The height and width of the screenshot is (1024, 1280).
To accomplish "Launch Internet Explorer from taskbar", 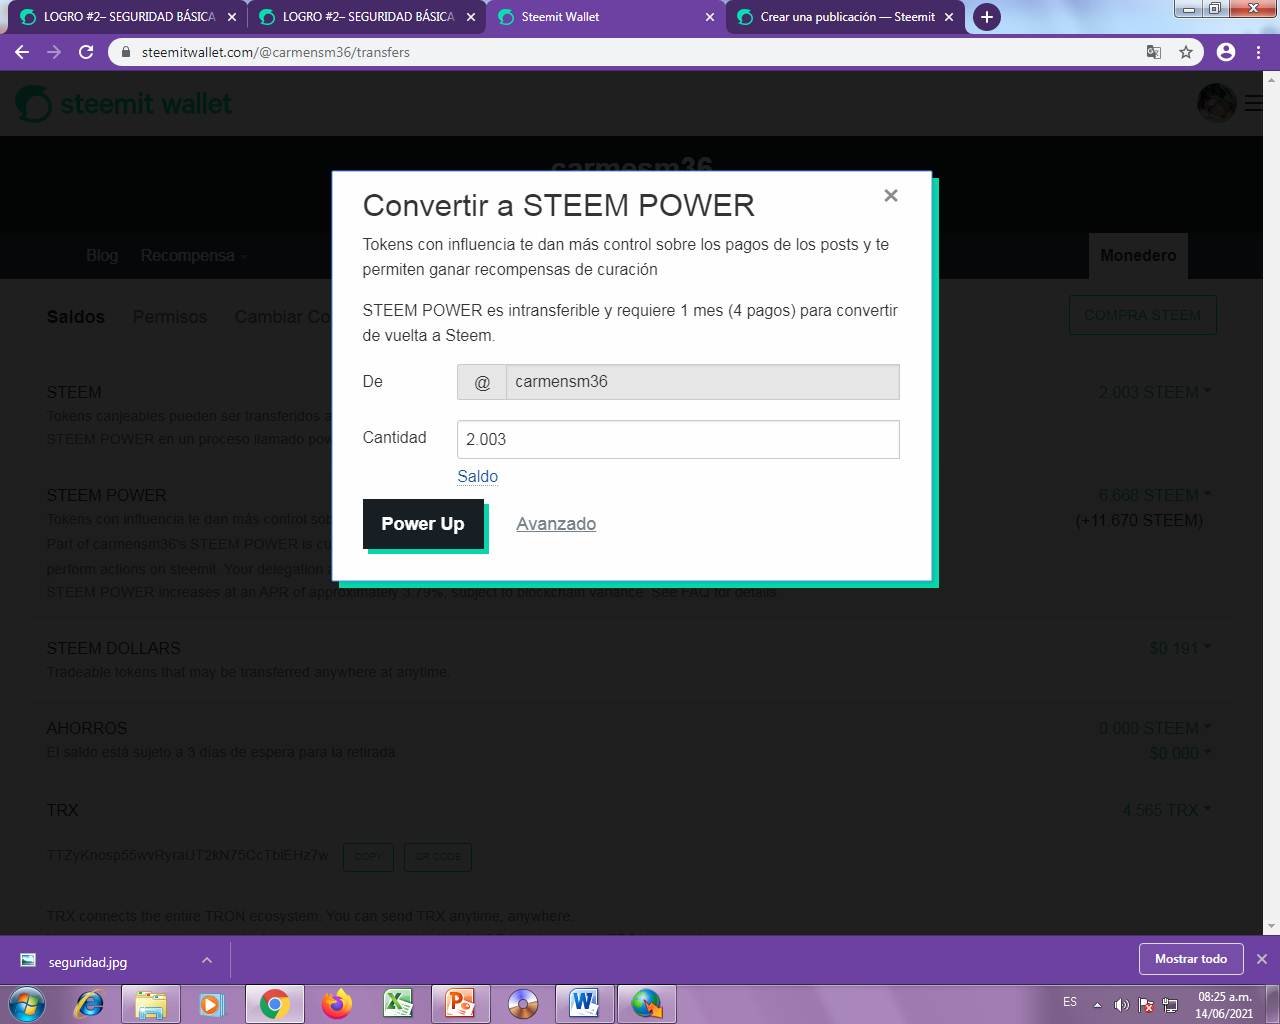I will [x=89, y=1004].
